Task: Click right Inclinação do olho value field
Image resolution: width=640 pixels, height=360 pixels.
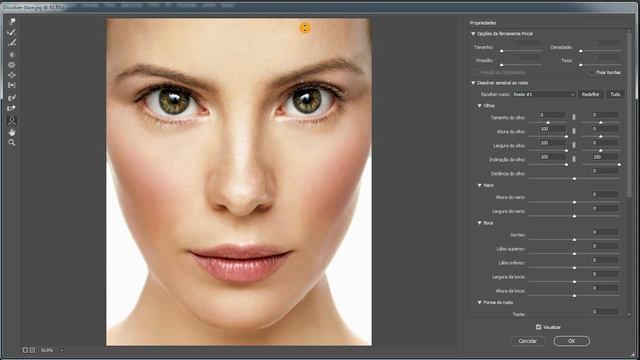Action: (x=605, y=157)
